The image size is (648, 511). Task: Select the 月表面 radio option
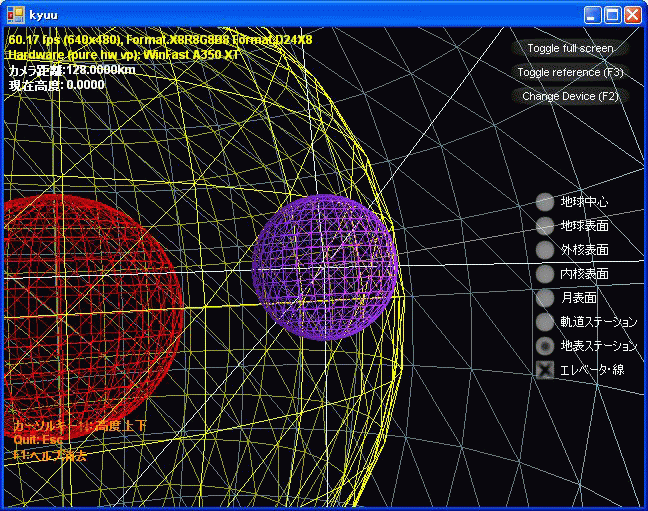[545, 298]
